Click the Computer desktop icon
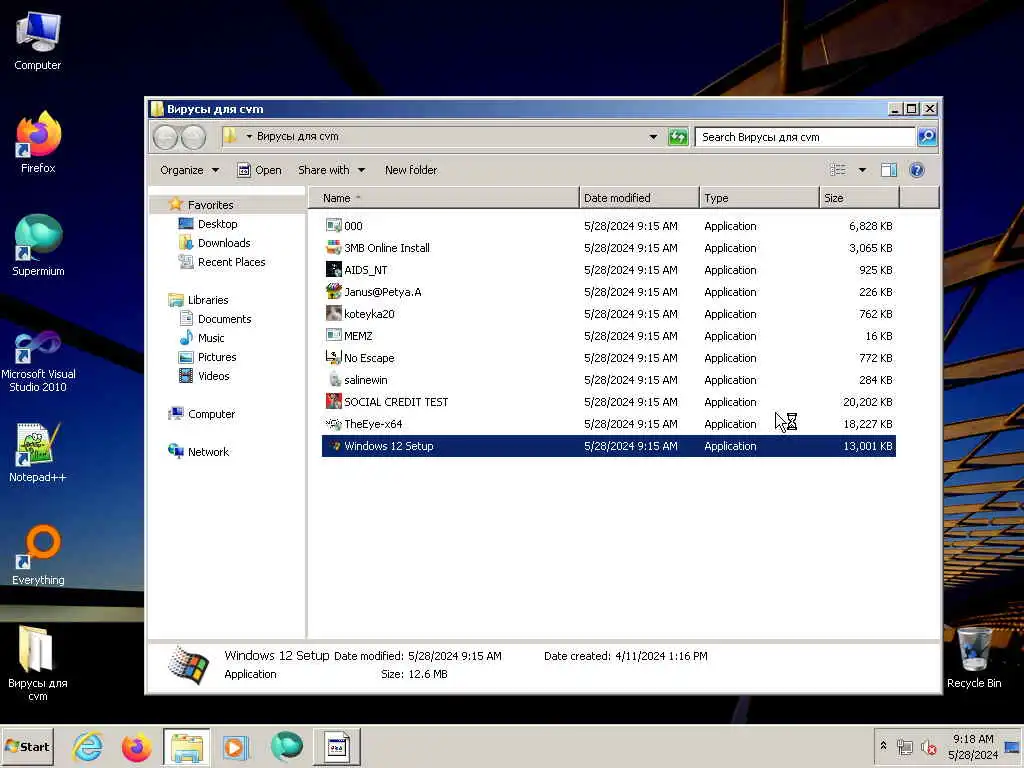Image resolution: width=1024 pixels, height=768 pixels. pyautogui.click(x=37, y=40)
